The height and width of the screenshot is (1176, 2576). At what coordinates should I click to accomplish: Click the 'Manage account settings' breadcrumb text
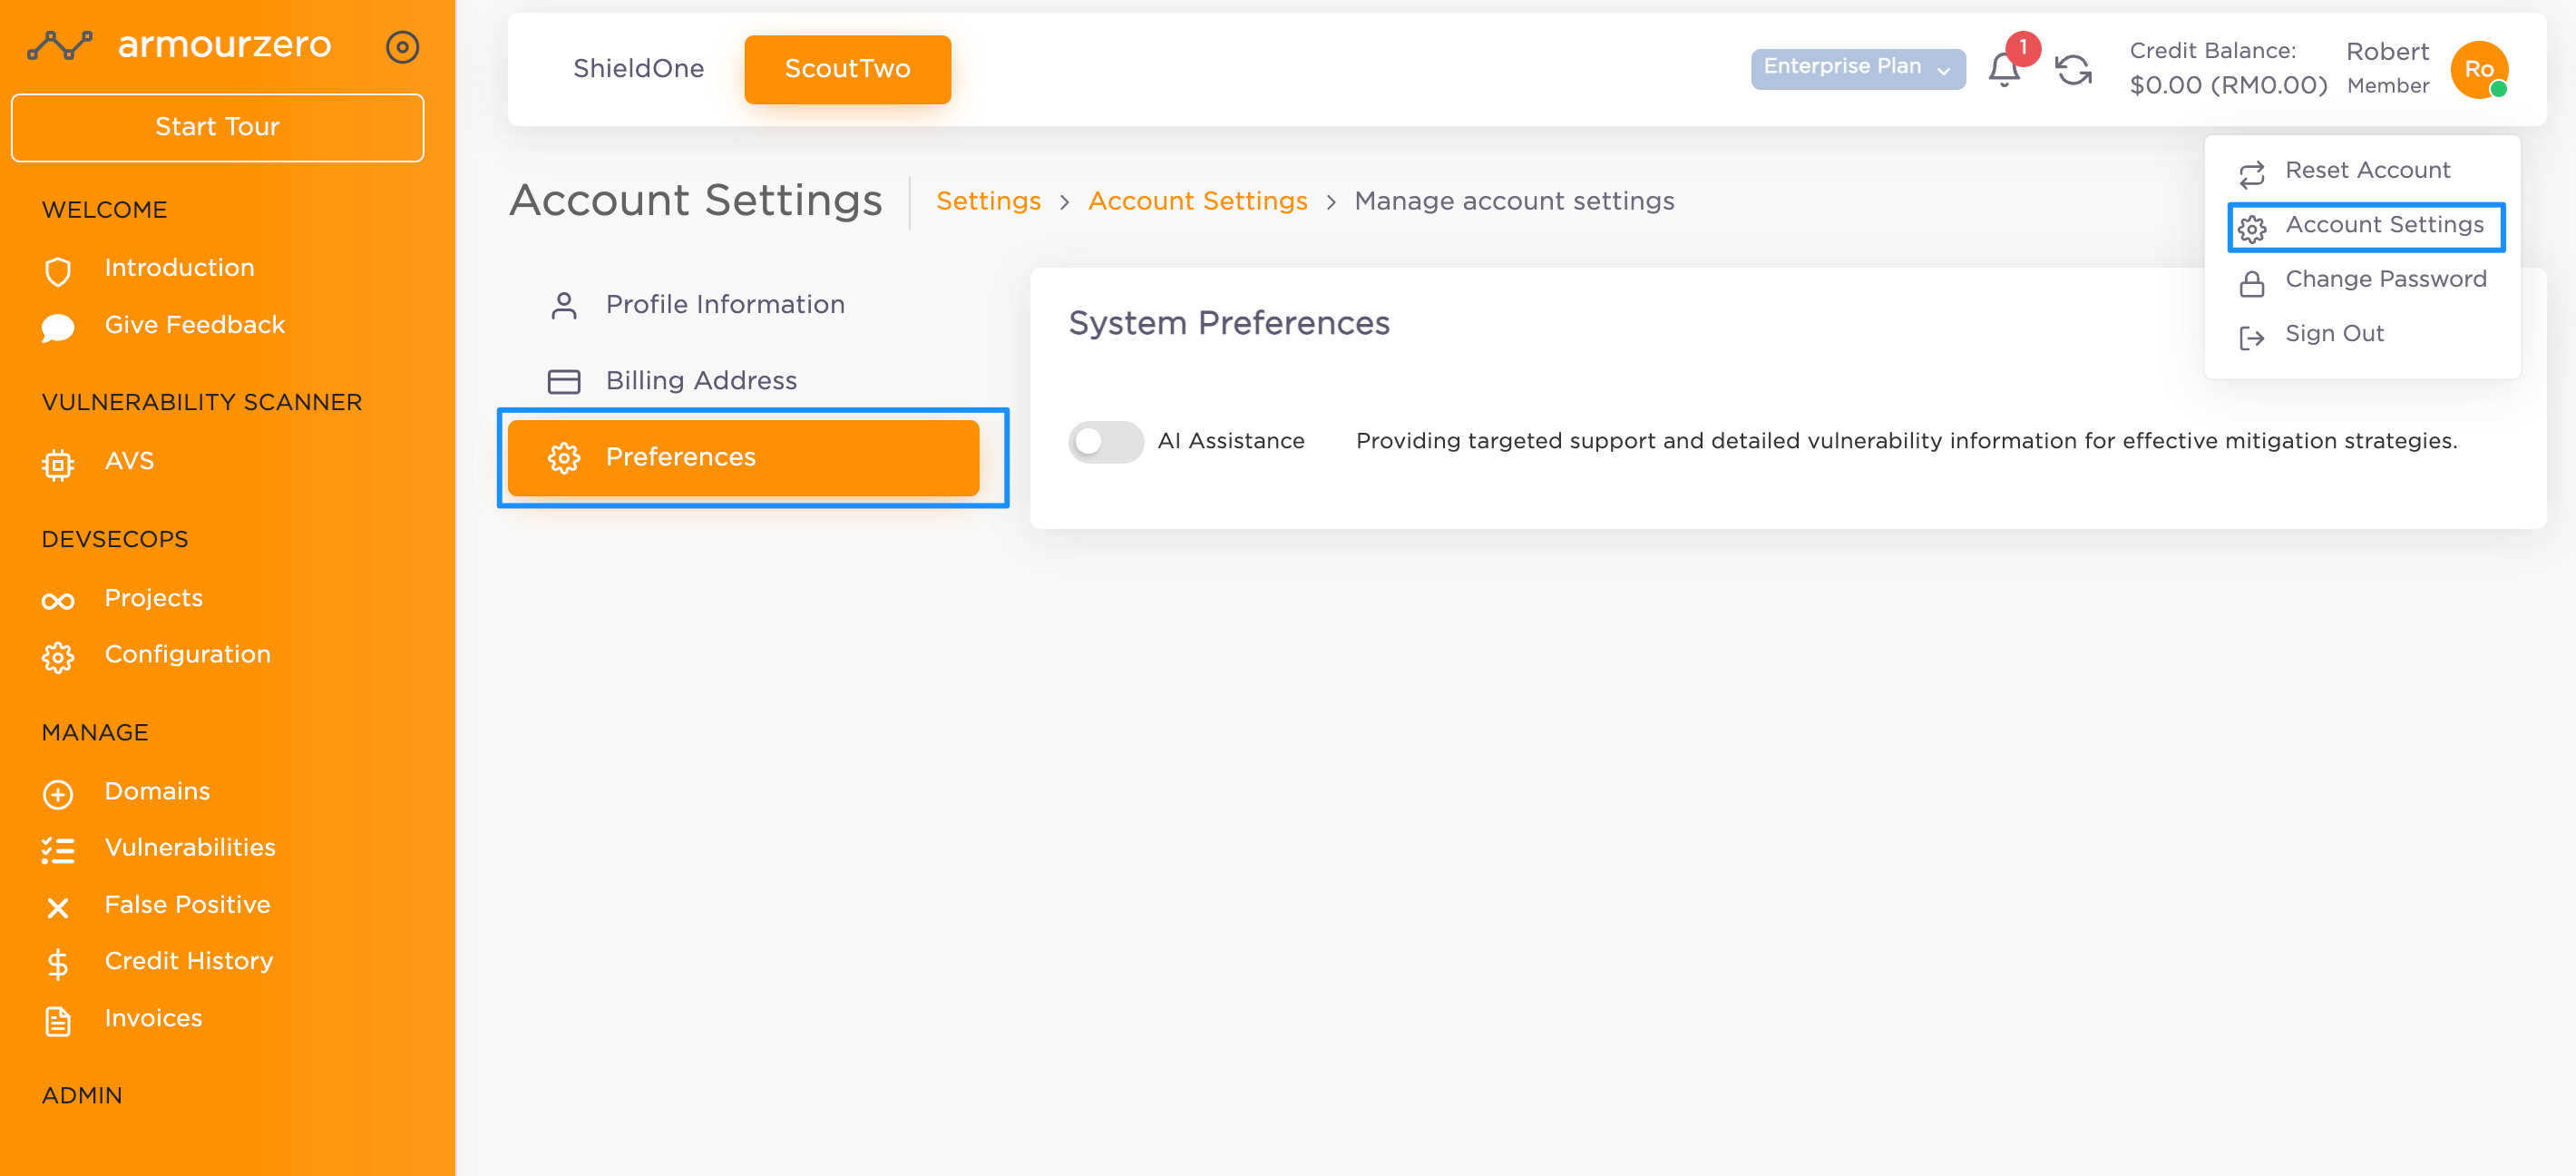coord(1514,201)
